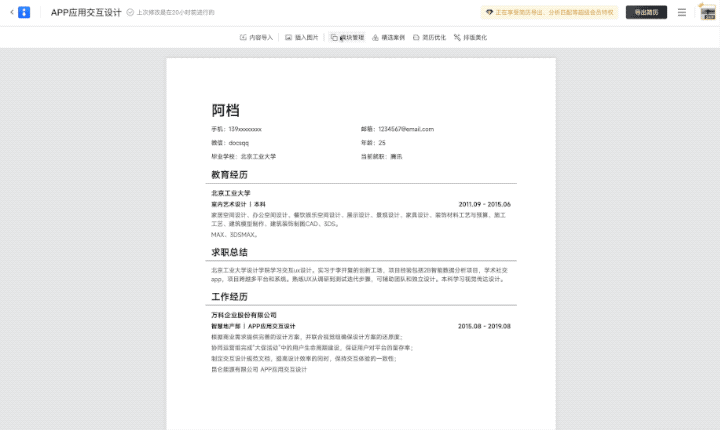Image resolution: width=720 pixels, height=430 pixels.
Task: Open the user avatar at top right
Action: (708, 12)
